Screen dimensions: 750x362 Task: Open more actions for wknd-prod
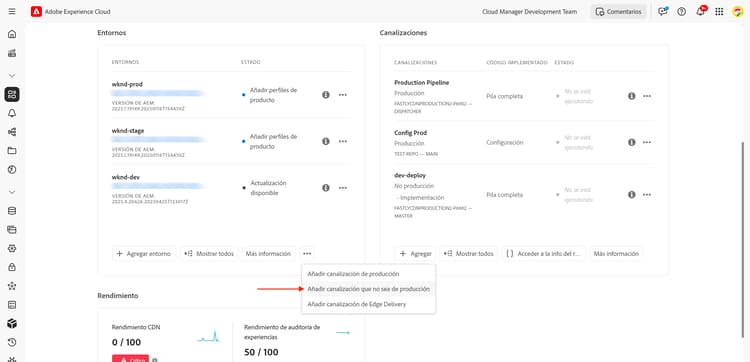point(342,95)
